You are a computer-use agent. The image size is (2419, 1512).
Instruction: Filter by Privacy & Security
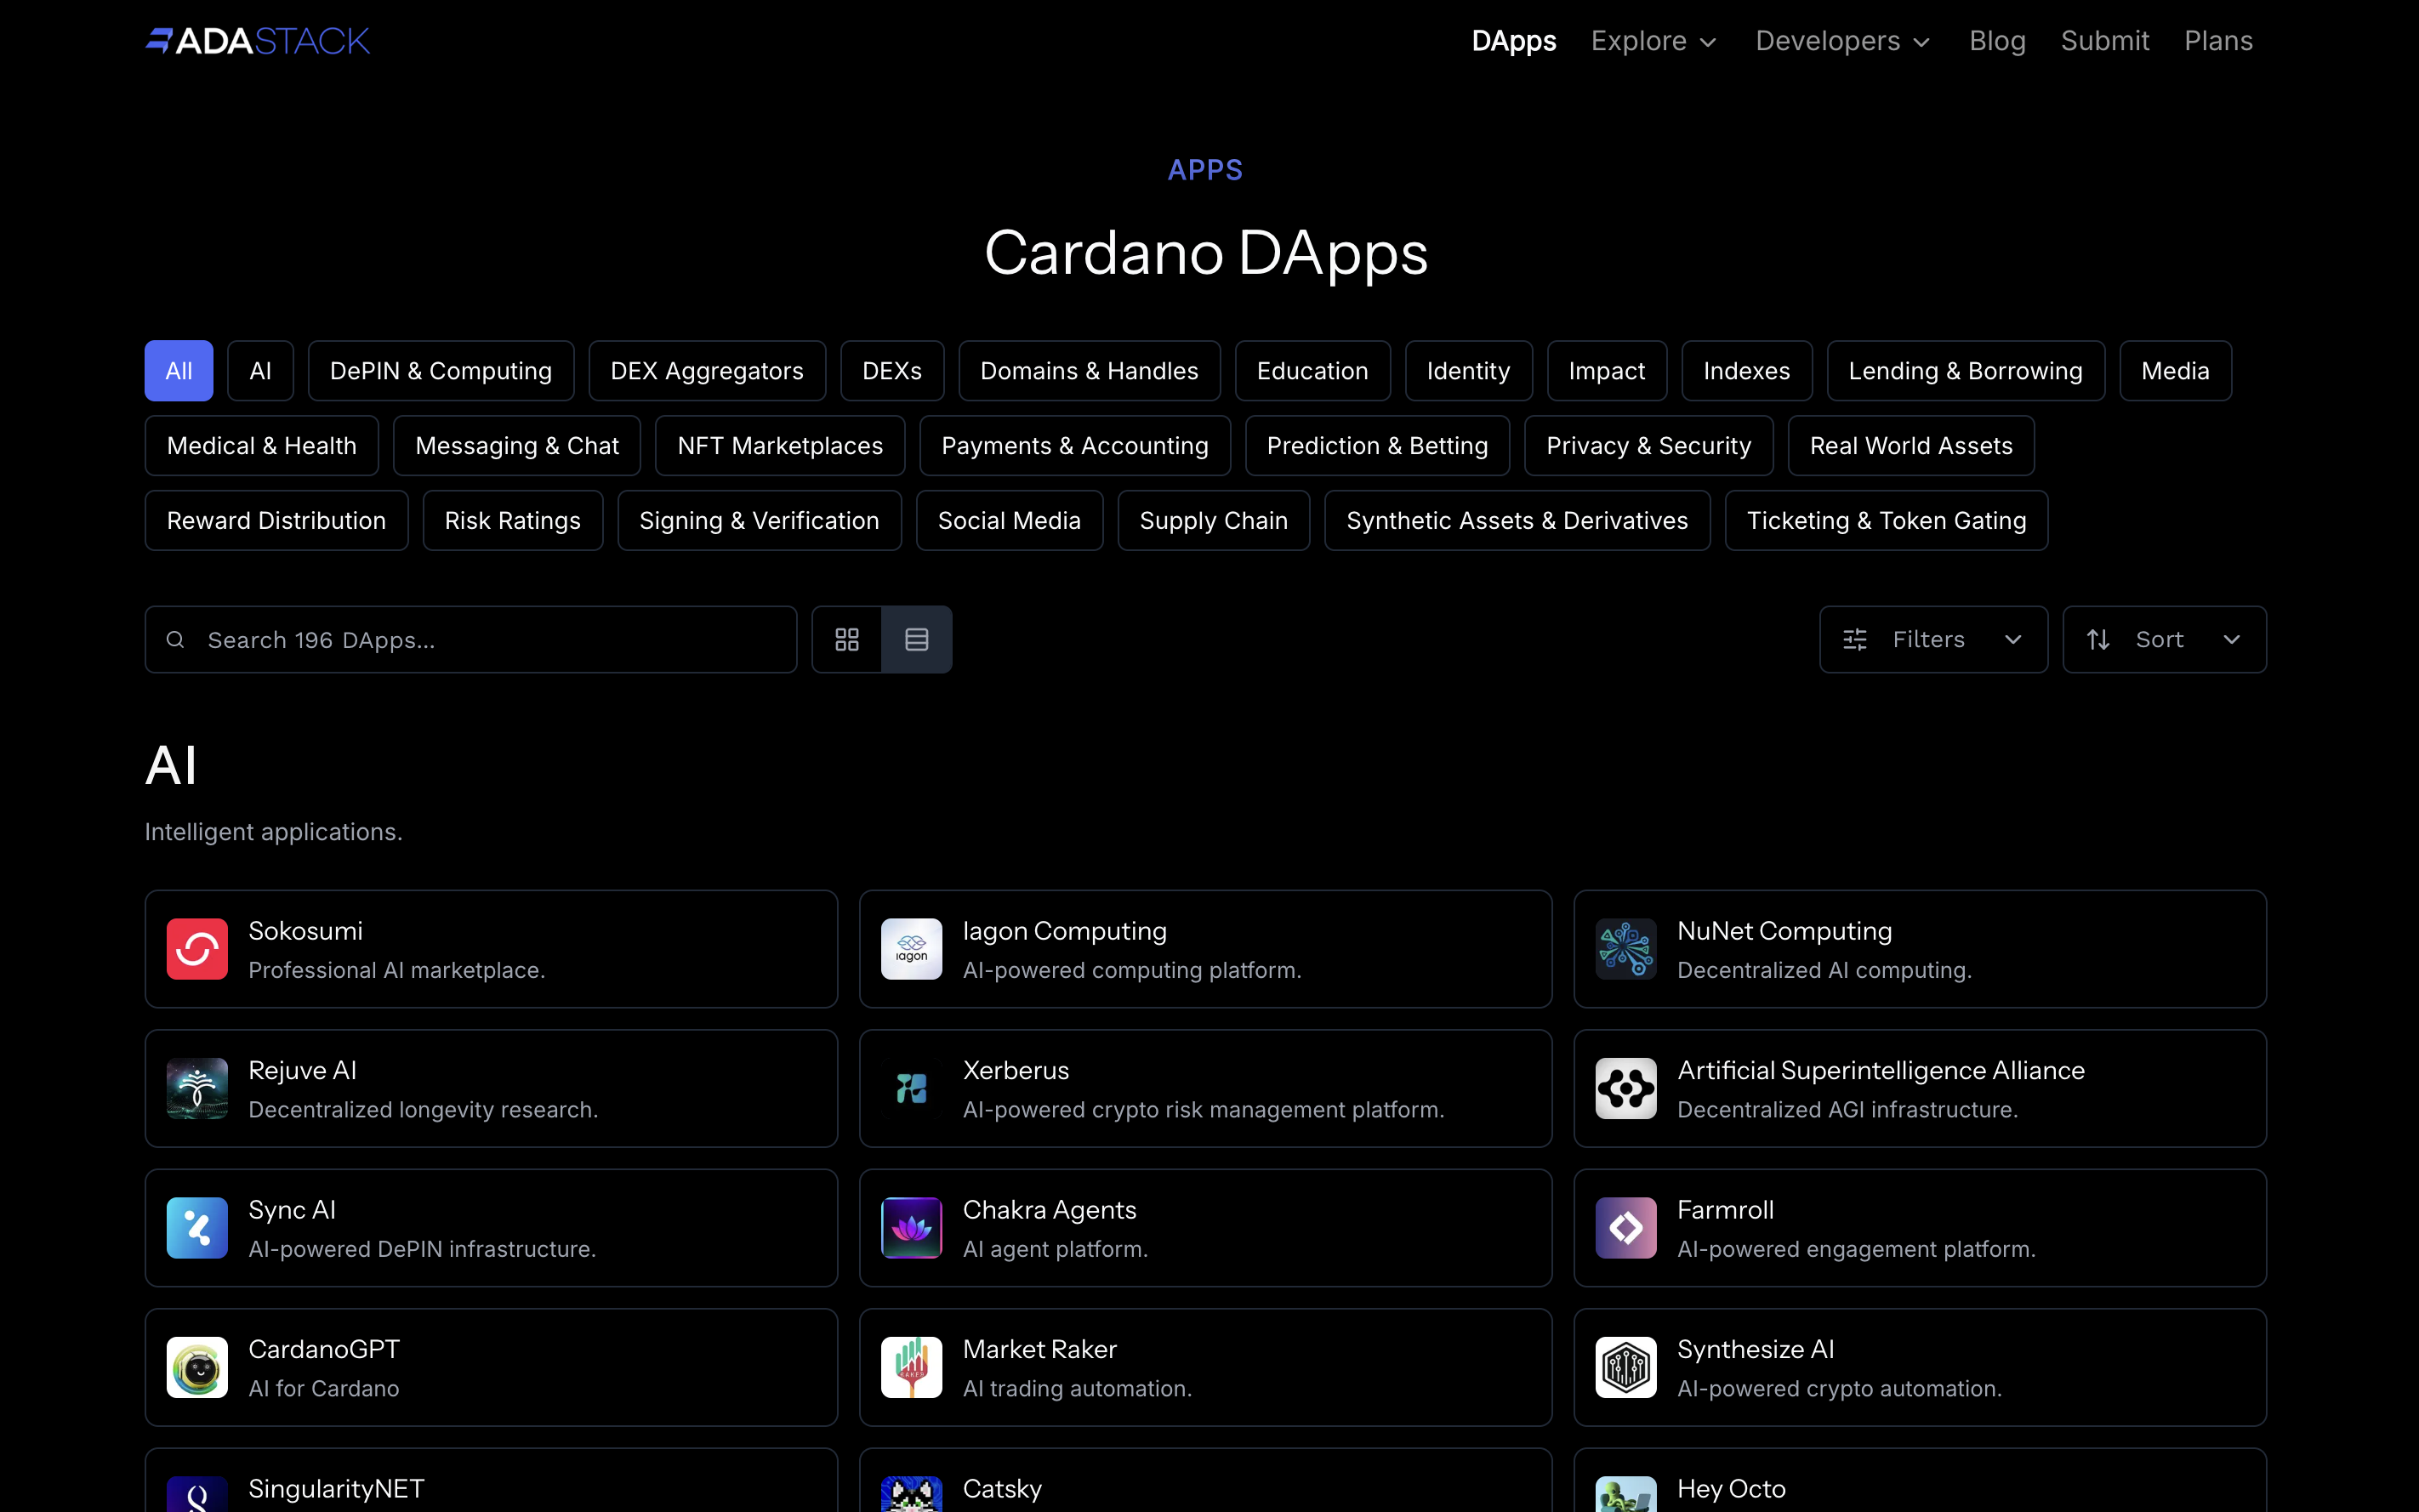(x=1649, y=446)
